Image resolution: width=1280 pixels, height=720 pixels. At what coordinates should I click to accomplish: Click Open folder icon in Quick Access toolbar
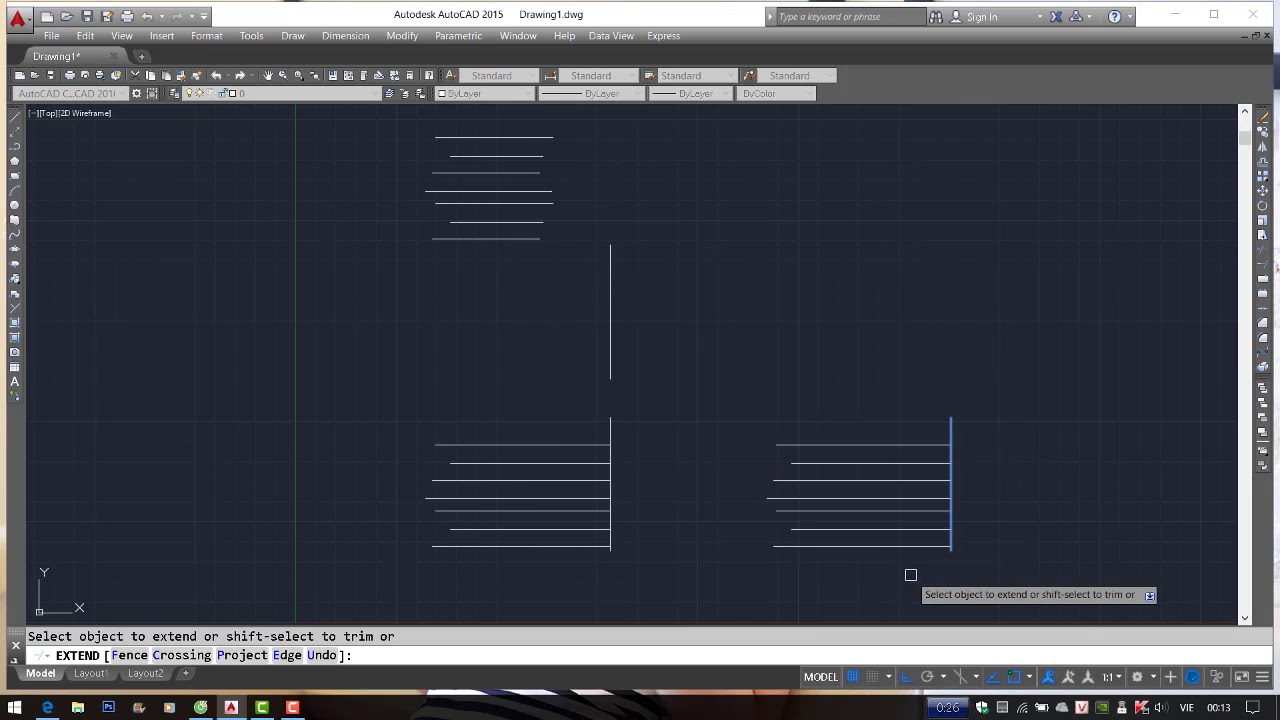67,16
